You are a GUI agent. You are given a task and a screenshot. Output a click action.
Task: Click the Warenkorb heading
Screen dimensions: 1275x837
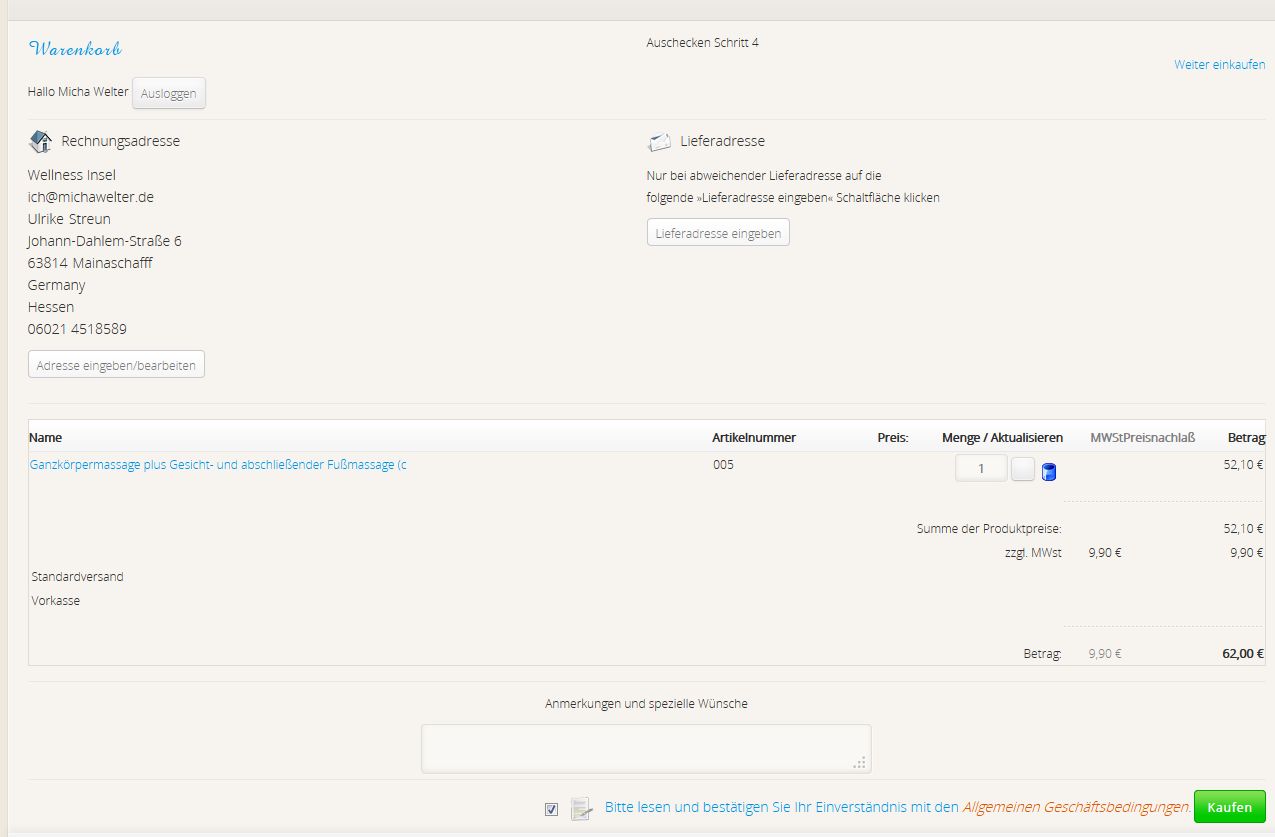click(x=75, y=49)
